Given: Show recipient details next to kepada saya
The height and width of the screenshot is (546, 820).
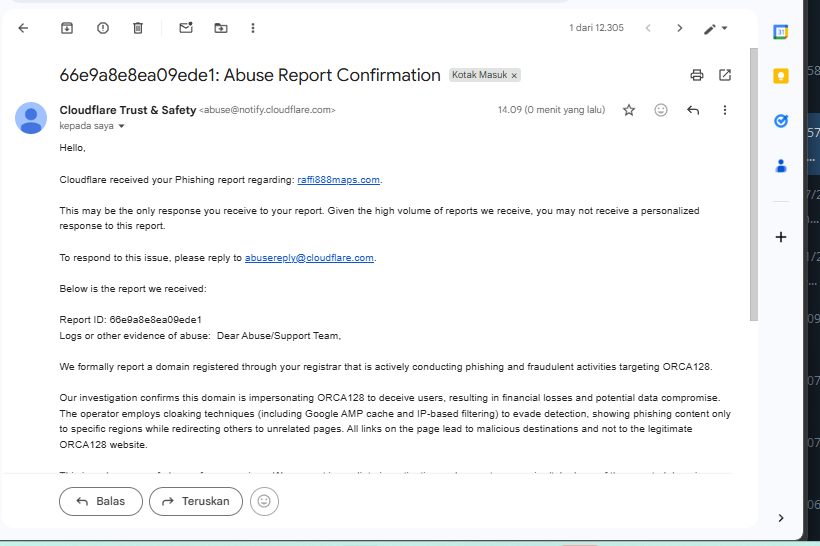Looking at the screenshot, I should pos(121,126).
